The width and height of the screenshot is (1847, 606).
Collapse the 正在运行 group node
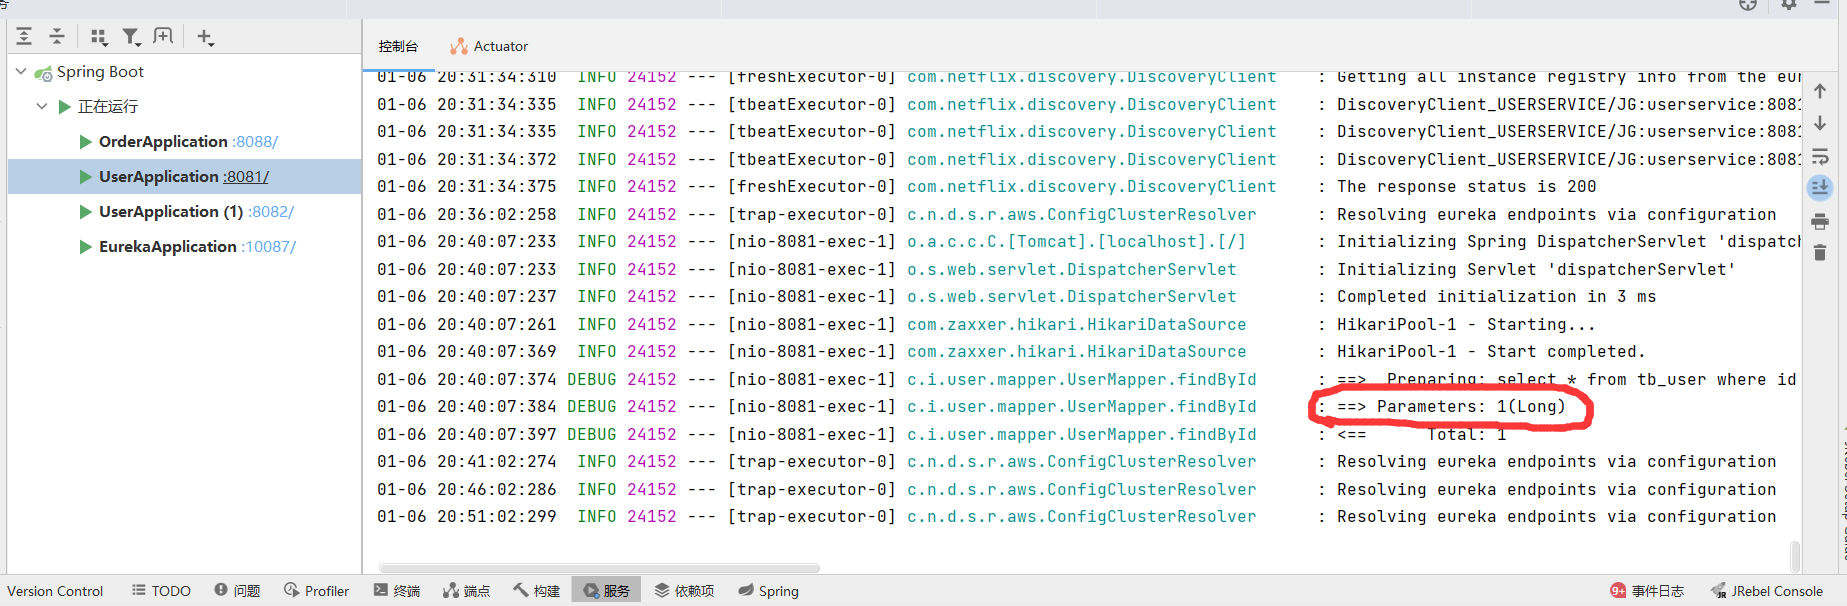[x=41, y=106]
